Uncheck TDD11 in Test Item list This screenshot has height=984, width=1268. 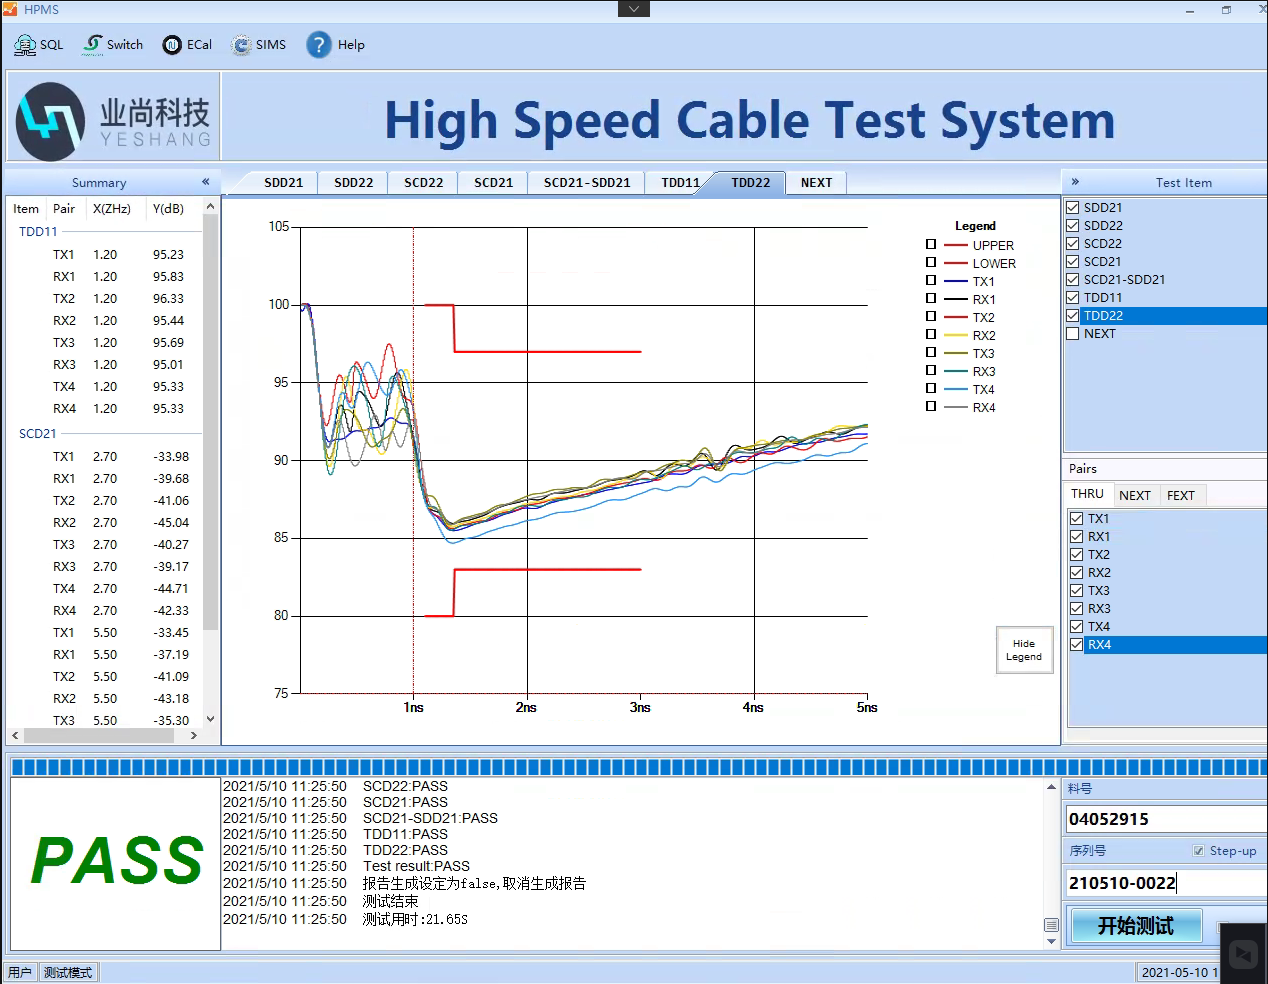[1073, 298]
